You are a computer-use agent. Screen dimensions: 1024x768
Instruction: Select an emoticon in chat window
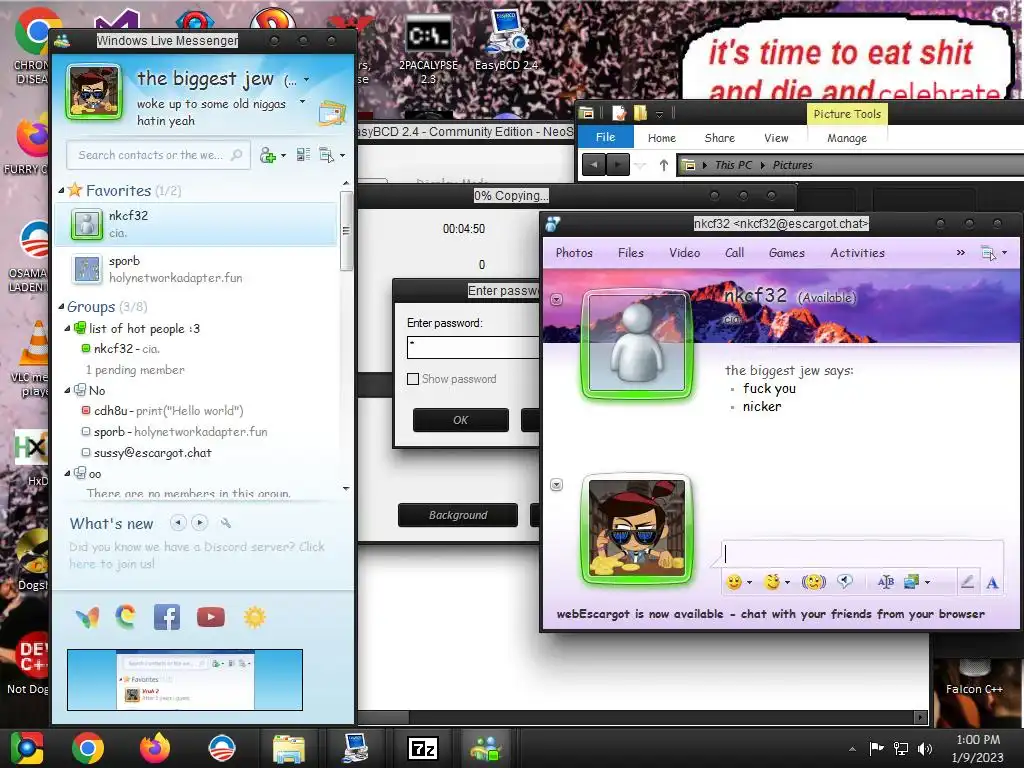point(734,582)
